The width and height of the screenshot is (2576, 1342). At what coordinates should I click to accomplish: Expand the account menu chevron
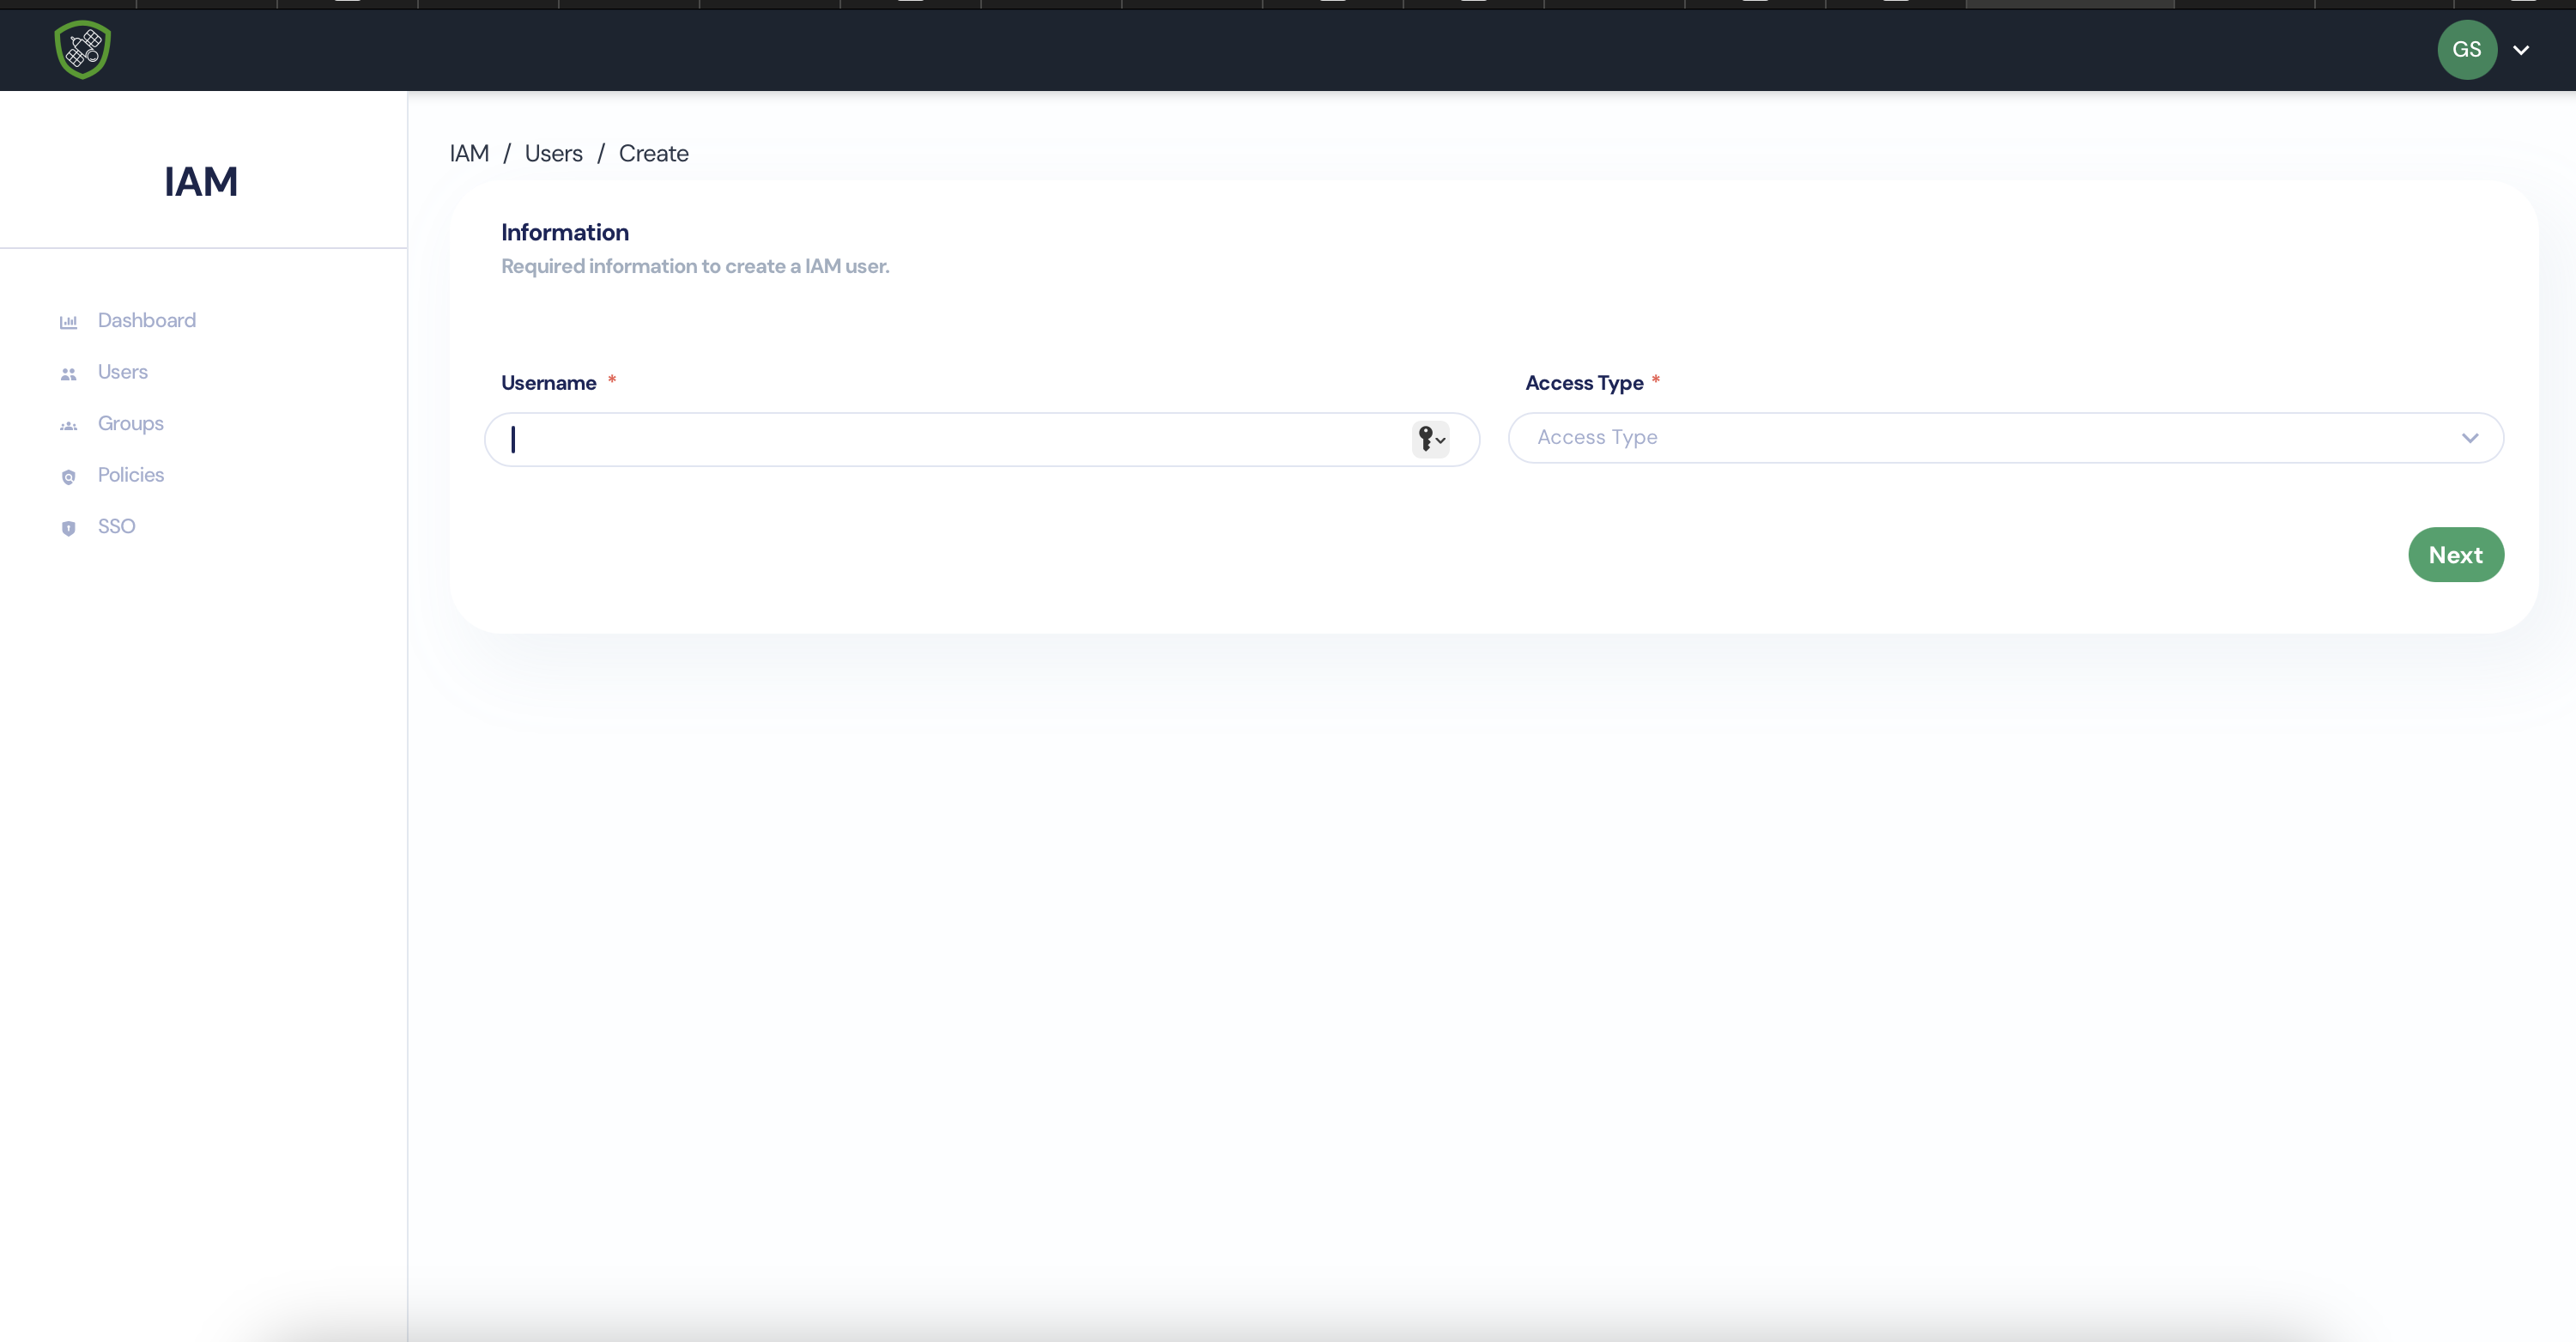pyautogui.click(x=2521, y=50)
